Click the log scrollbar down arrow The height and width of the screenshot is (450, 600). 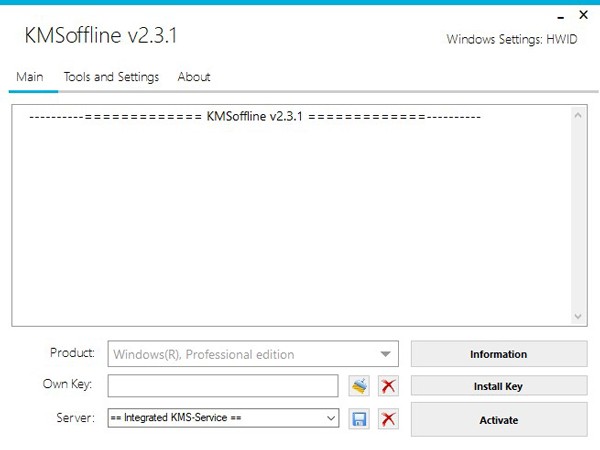pyautogui.click(x=578, y=316)
